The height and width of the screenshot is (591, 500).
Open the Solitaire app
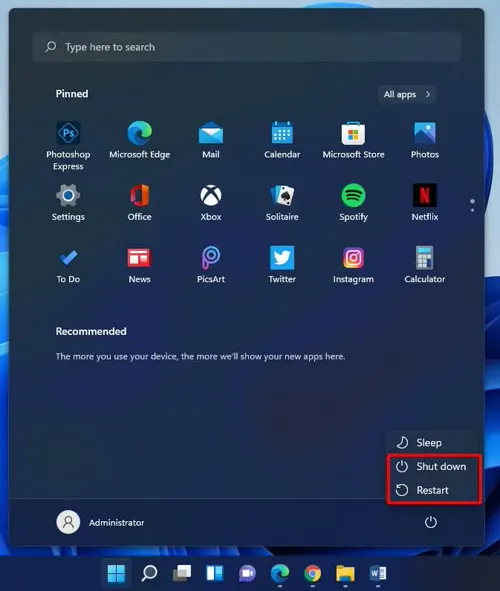[282, 202]
